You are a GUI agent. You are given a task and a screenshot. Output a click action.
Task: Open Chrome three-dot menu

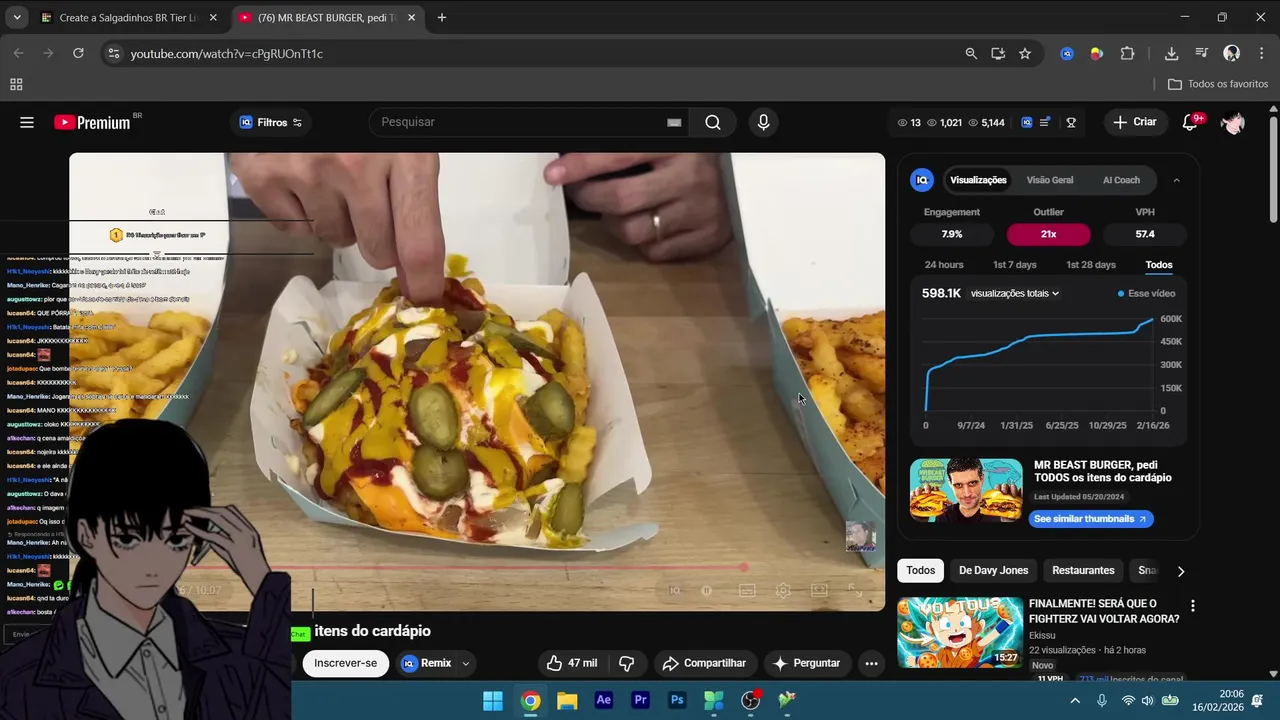click(1261, 53)
